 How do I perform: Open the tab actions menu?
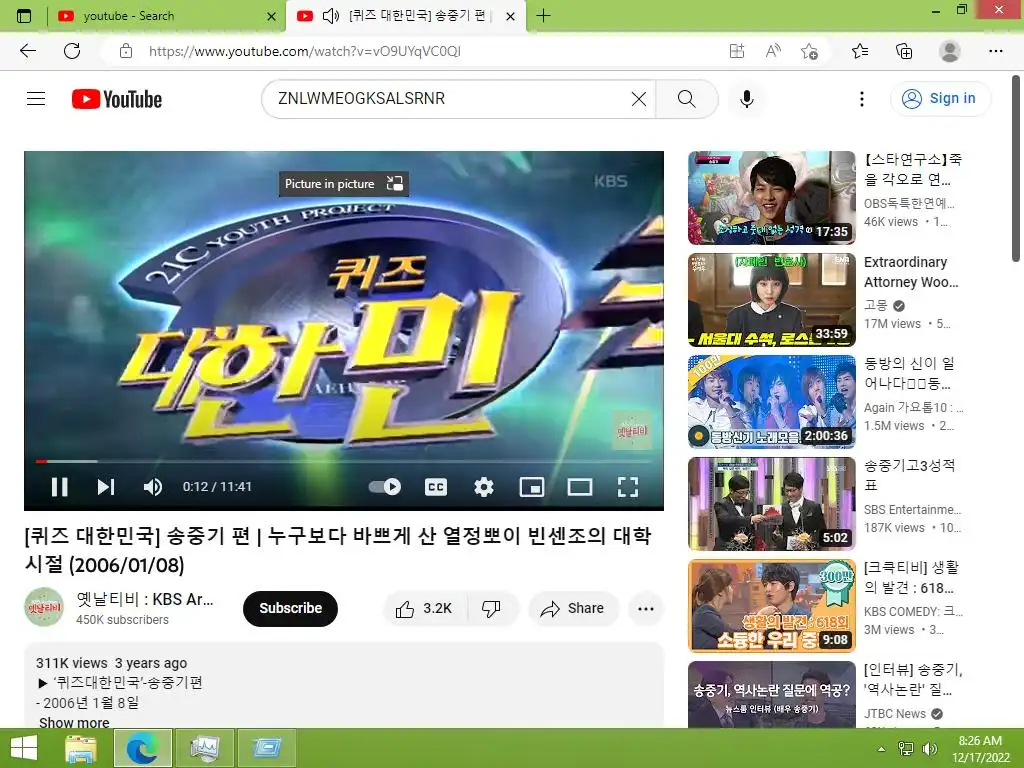point(24,16)
